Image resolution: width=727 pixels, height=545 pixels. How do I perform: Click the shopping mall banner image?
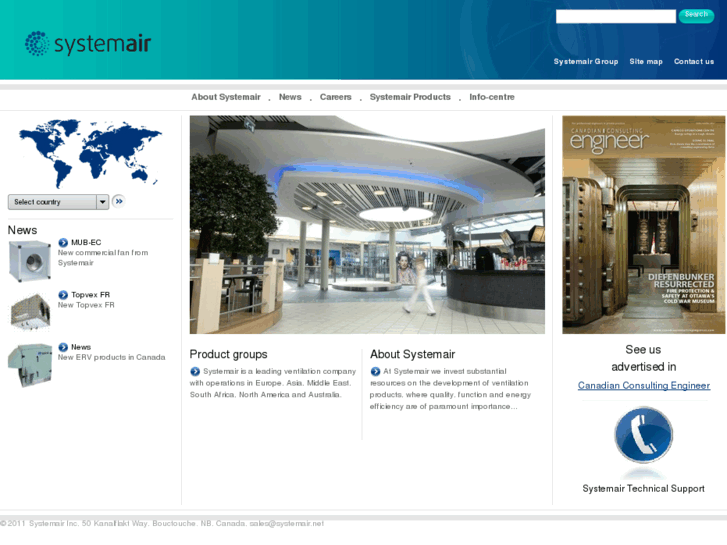367,224
